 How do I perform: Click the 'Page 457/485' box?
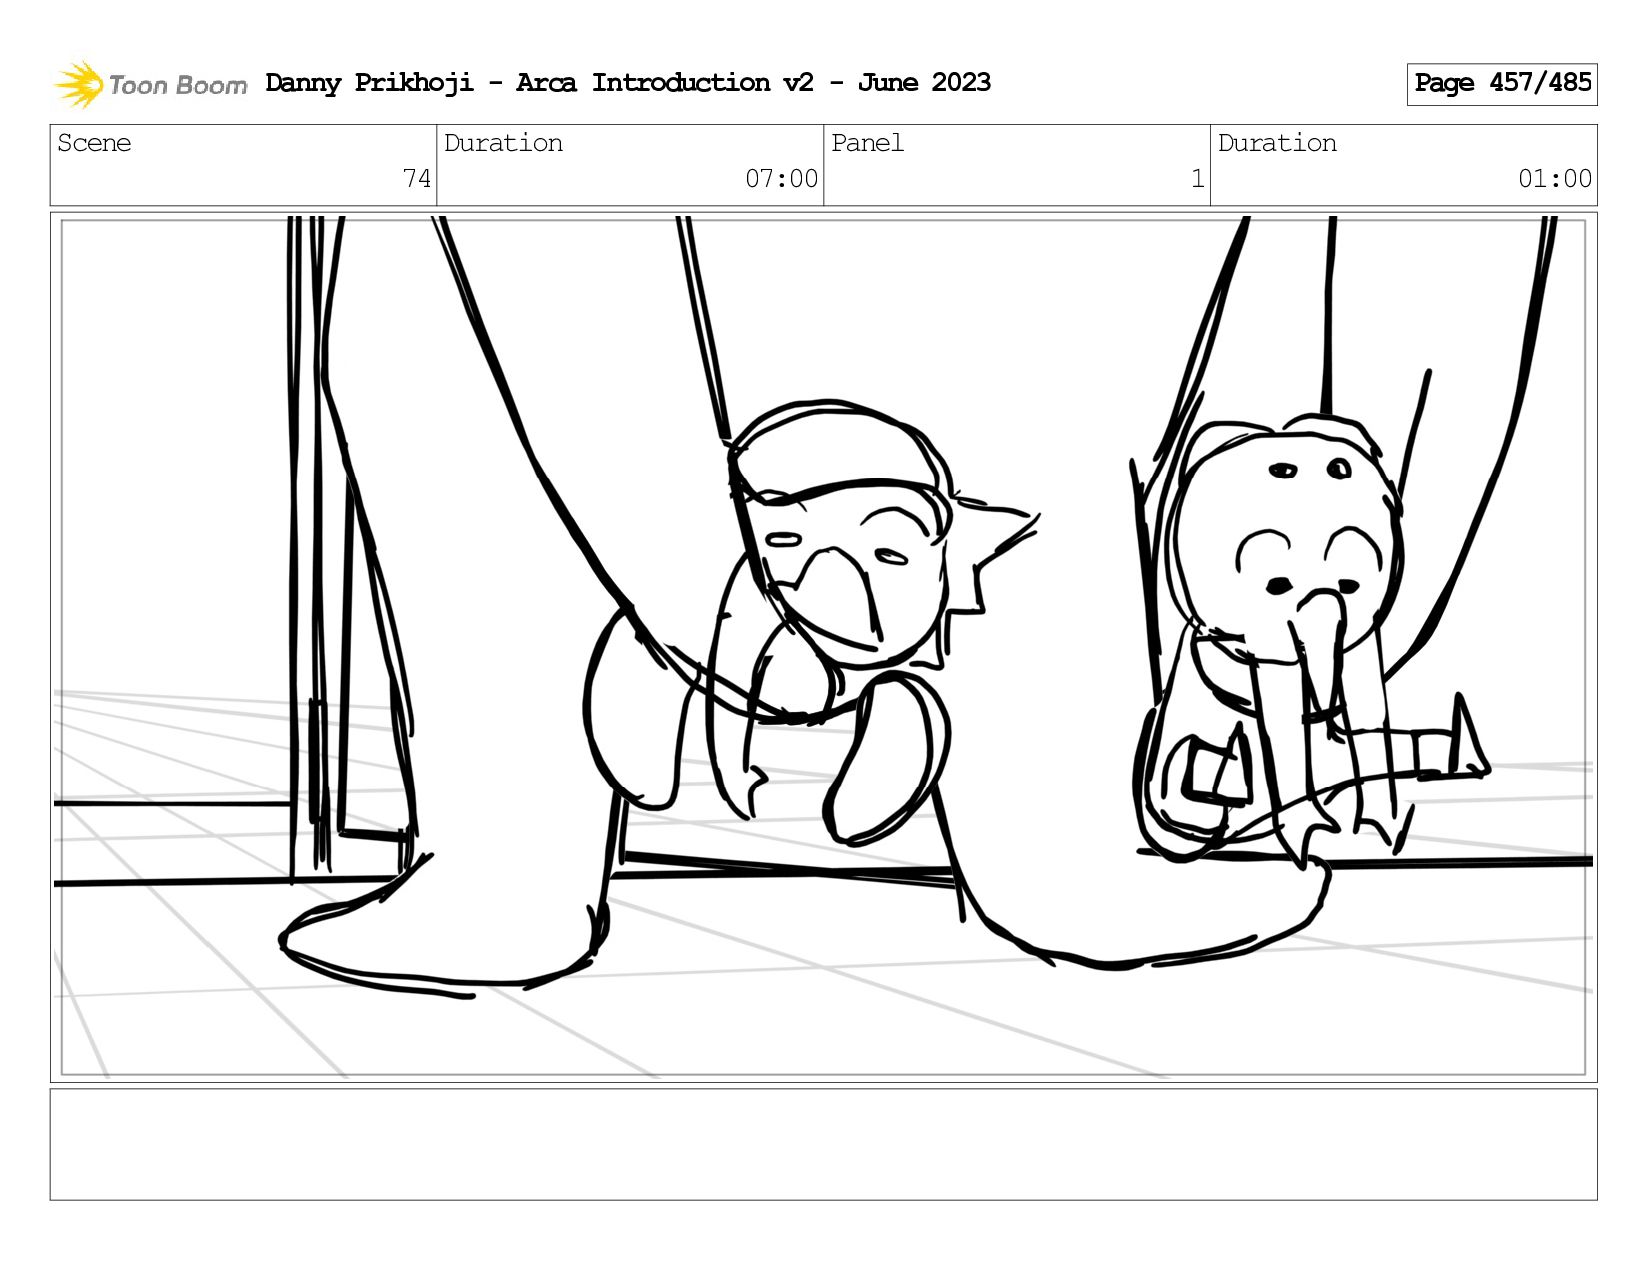tap(1501, 84)
